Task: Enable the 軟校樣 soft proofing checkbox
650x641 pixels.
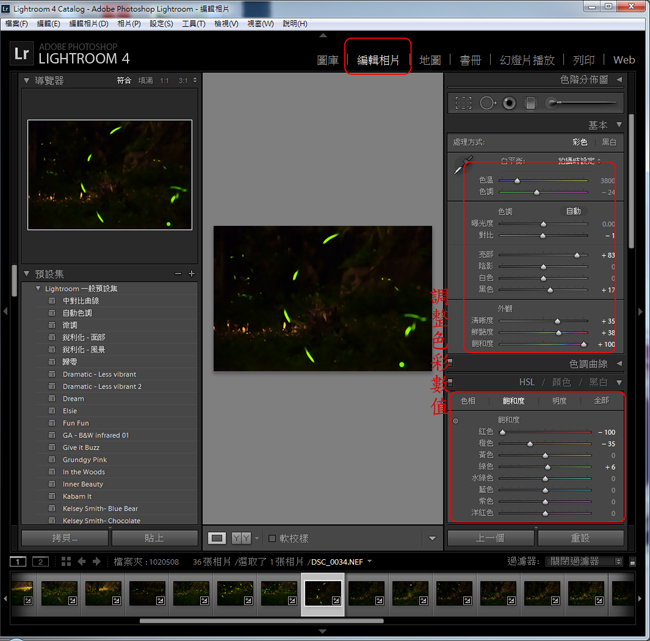Action: tap(272, 538)
